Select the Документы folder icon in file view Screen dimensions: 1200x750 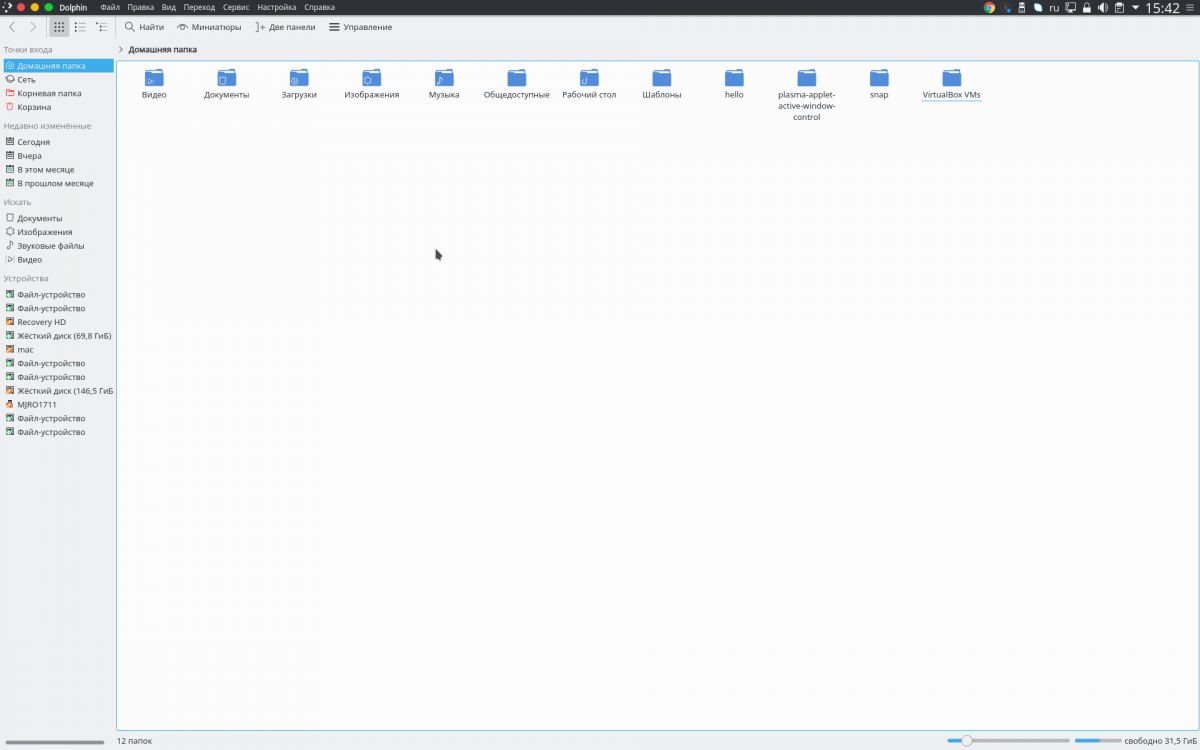tap(227, 78)
